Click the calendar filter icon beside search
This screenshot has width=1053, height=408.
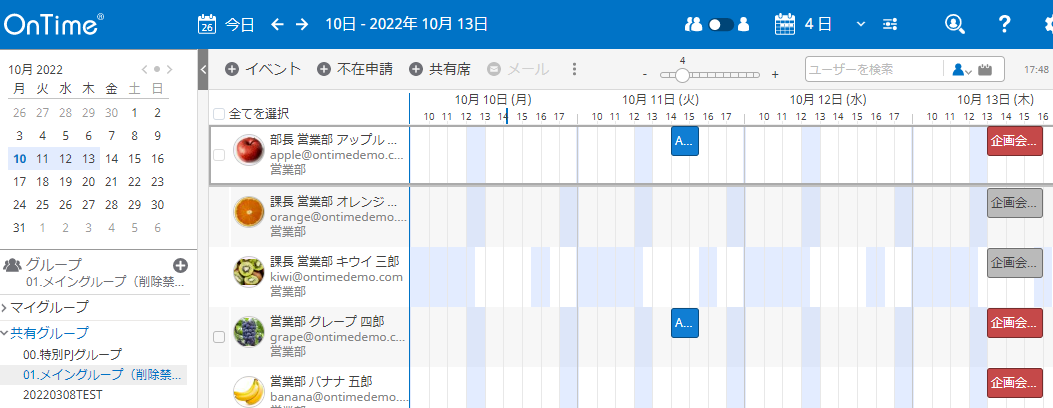(985, 69)
